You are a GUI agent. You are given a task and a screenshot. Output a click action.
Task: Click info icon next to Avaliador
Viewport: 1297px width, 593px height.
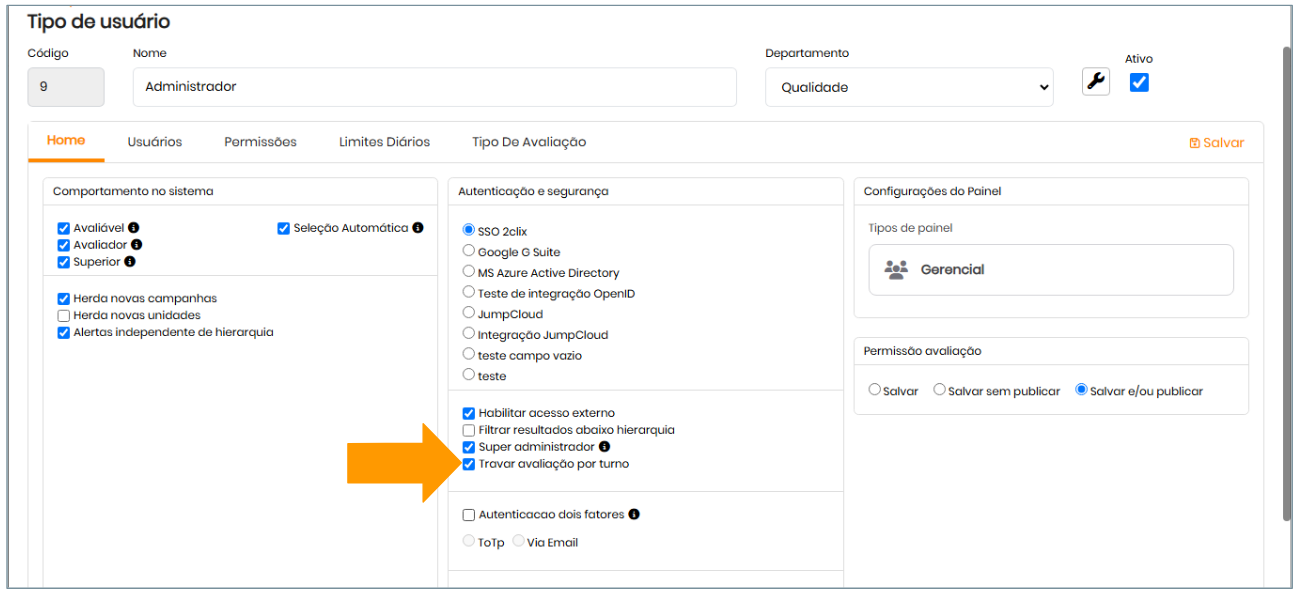(x=136, y=245)
